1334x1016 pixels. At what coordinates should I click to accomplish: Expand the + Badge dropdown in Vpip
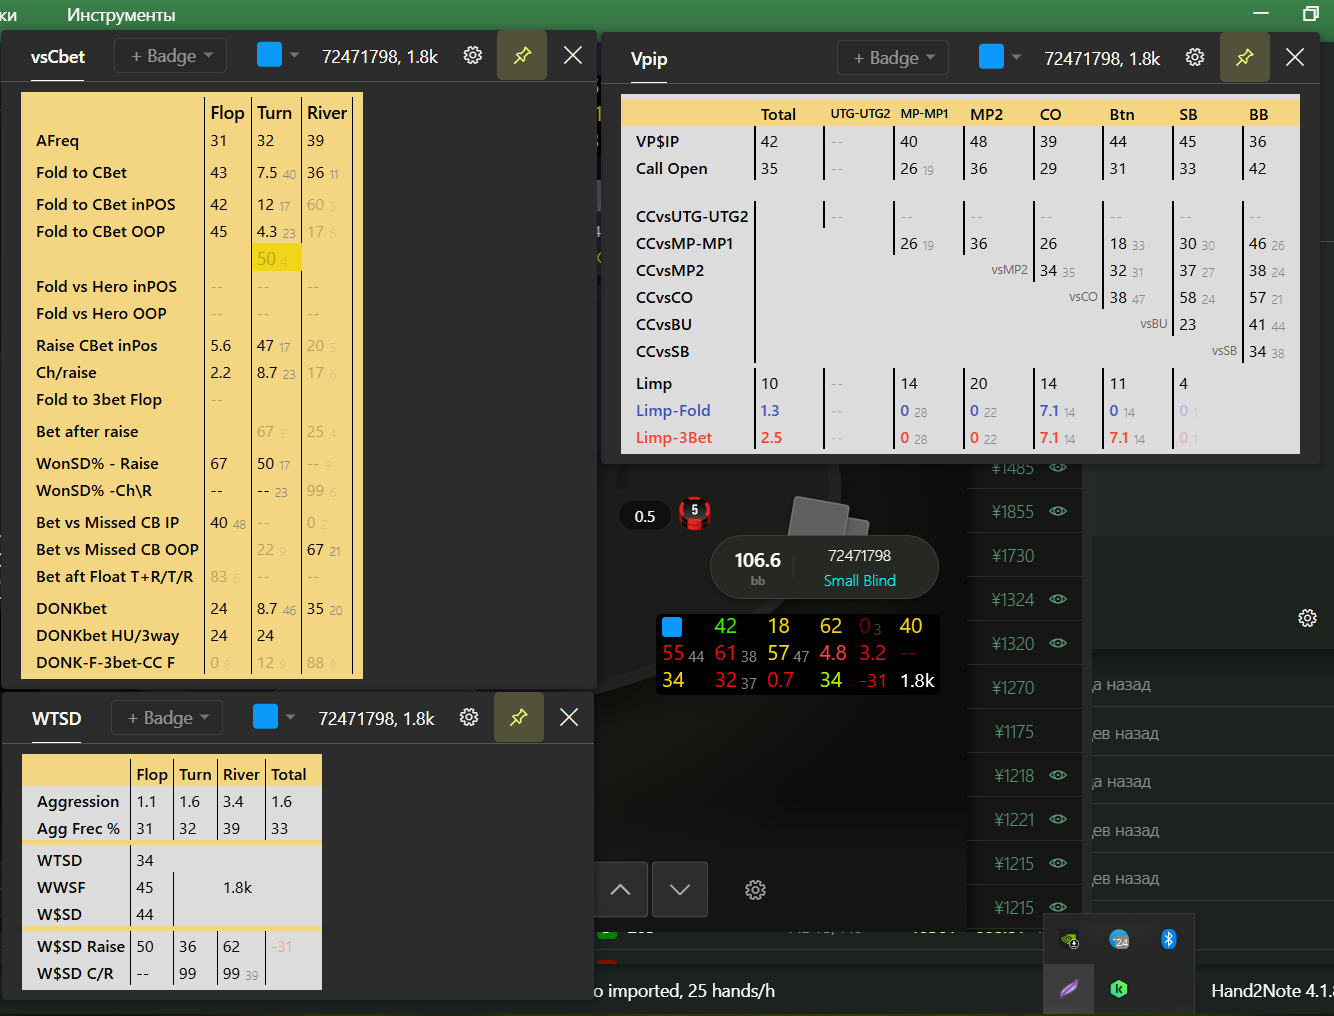[x=893, y=58]
